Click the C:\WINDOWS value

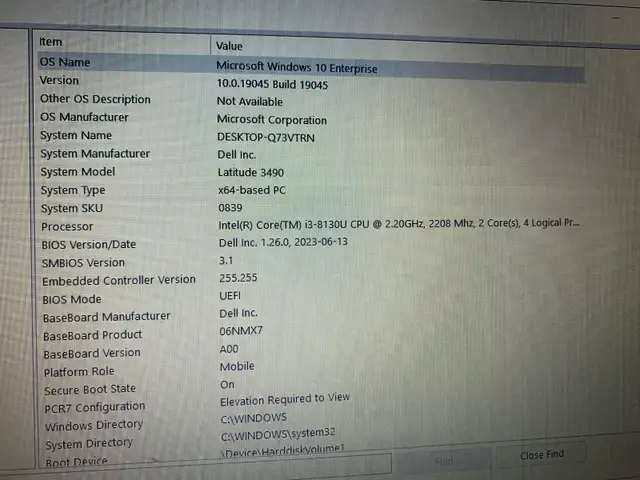click(253, 418)
